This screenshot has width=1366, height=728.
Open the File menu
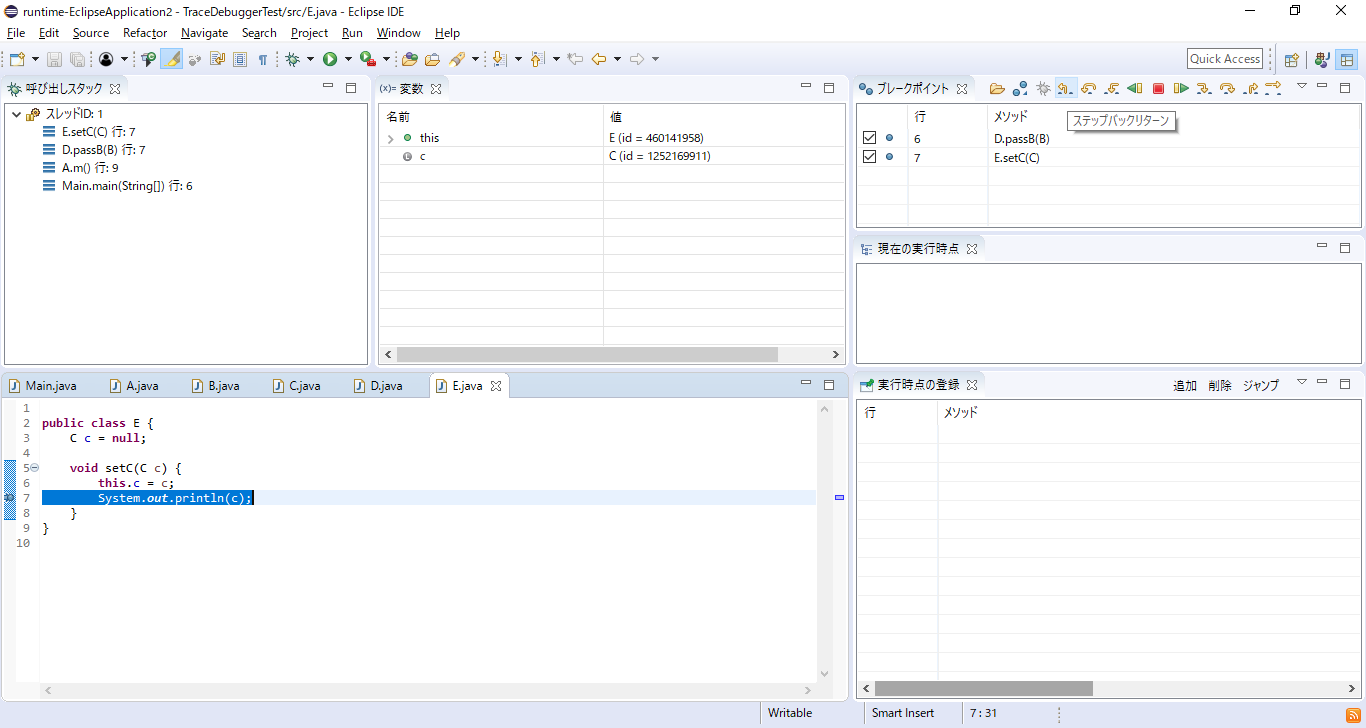[16, 33]
